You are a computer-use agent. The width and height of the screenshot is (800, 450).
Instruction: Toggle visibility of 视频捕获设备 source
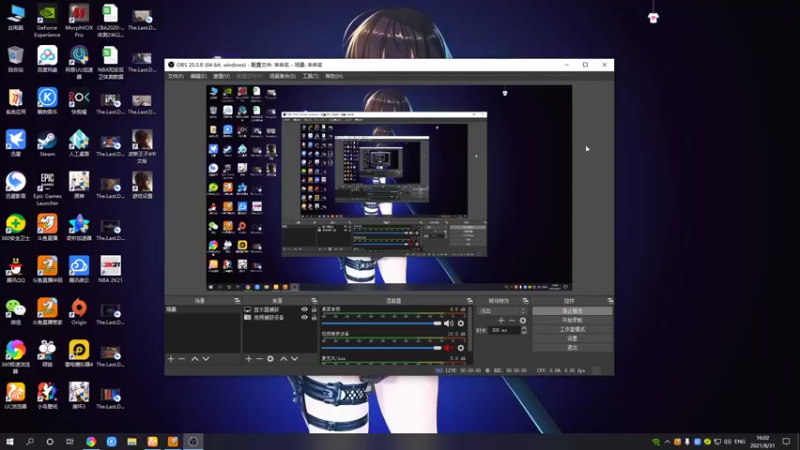coord(305,317)
